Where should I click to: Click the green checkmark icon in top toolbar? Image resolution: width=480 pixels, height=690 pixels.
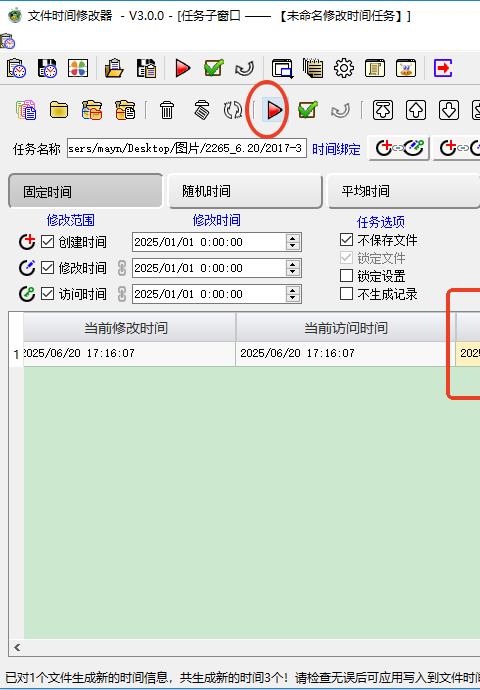[x=213, y=68]
